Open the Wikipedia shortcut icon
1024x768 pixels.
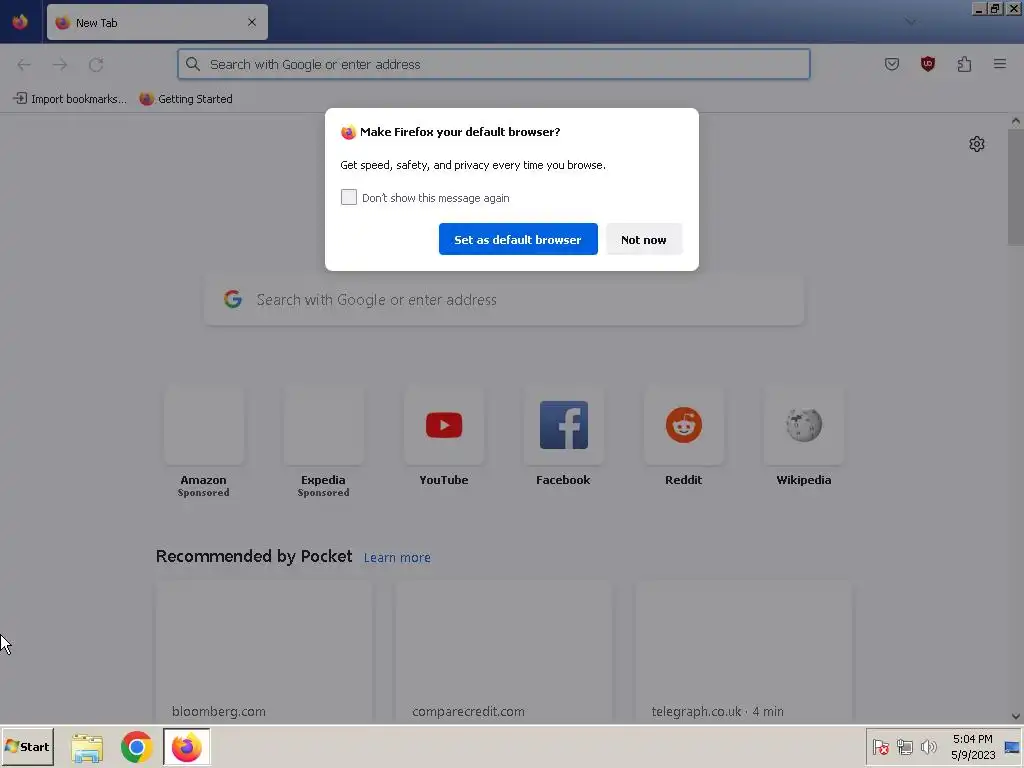tap(804, 425)
